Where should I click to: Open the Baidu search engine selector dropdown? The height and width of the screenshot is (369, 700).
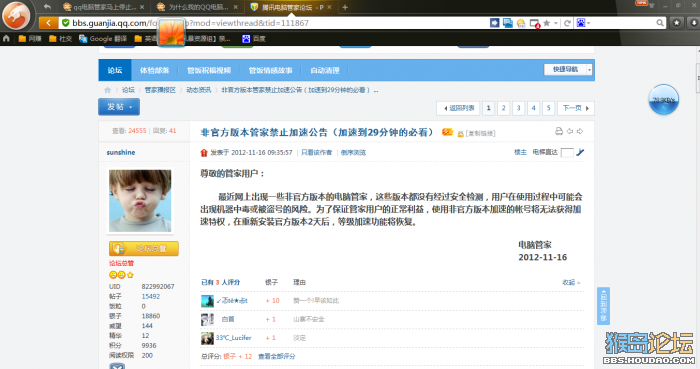(583, 23)
